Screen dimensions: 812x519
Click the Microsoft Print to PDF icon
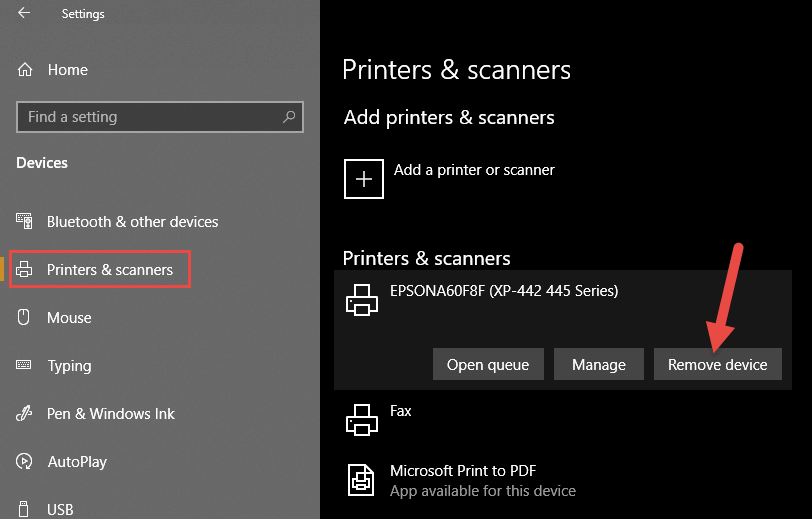click(360, 480)
